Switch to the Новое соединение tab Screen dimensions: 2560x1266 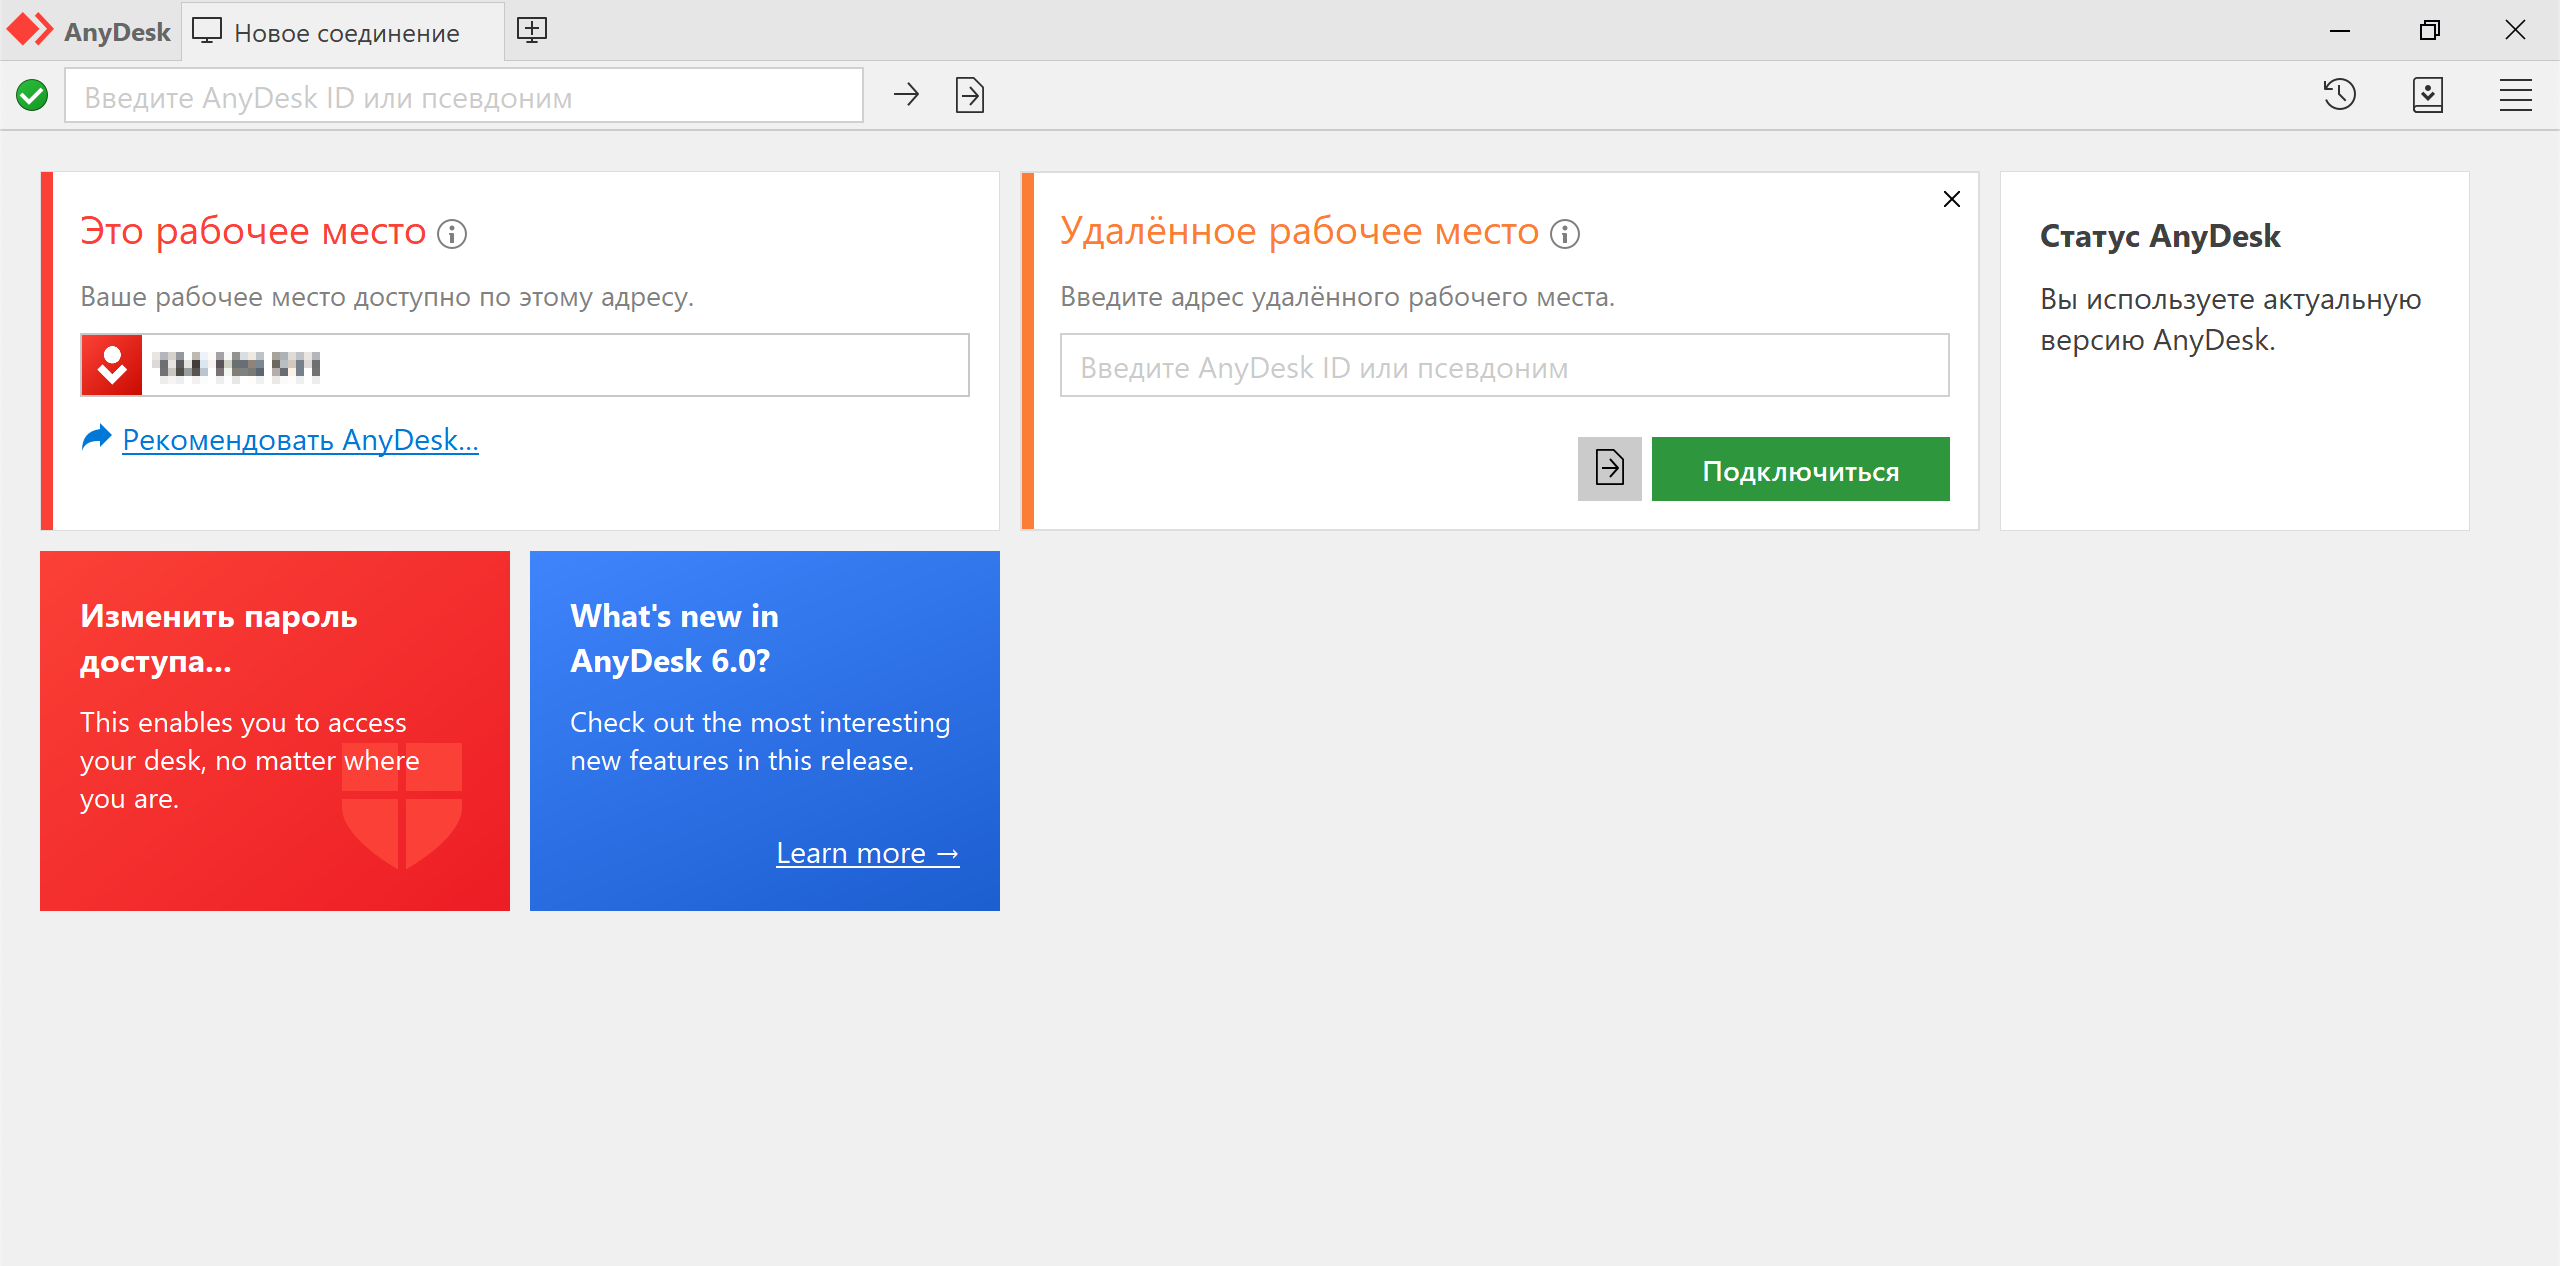point(342,32)
